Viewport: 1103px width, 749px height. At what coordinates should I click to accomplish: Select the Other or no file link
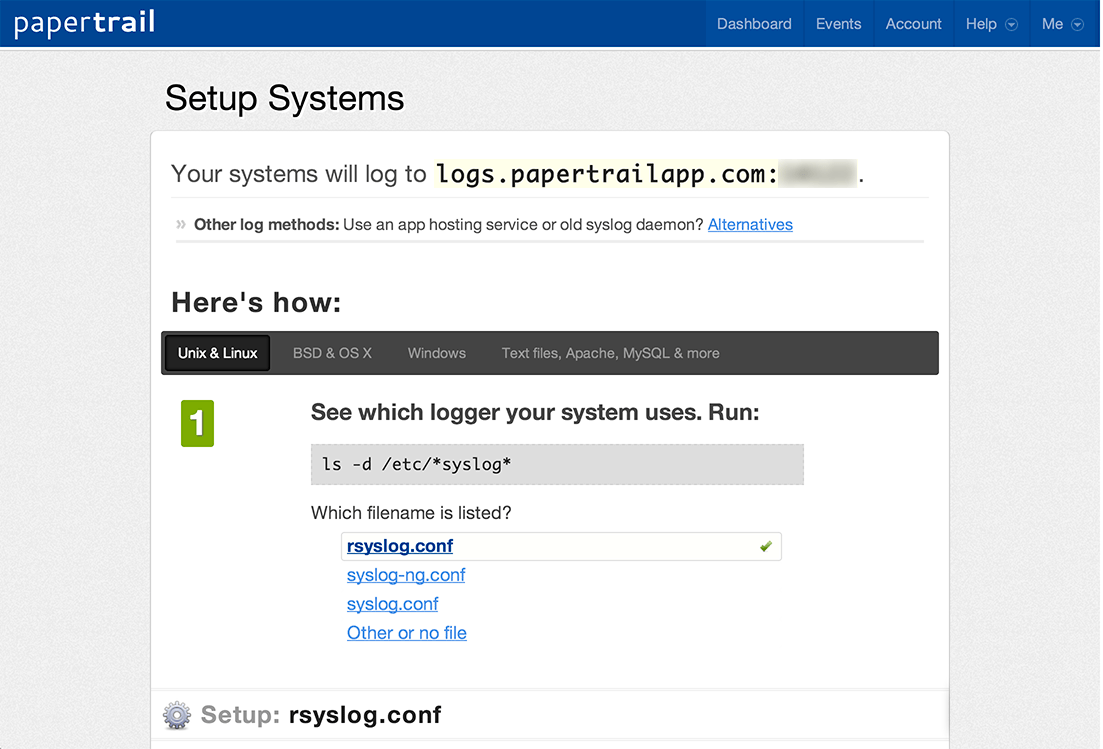407,633
